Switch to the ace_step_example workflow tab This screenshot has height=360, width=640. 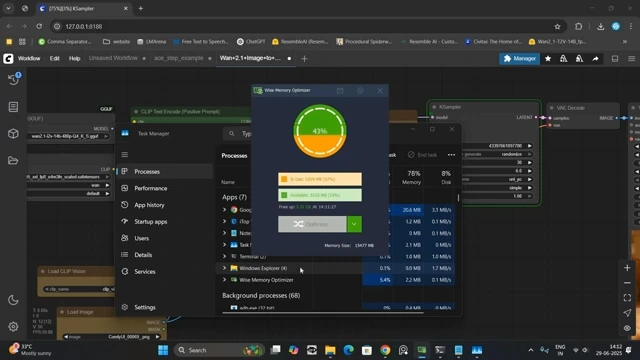click(178, 58)
